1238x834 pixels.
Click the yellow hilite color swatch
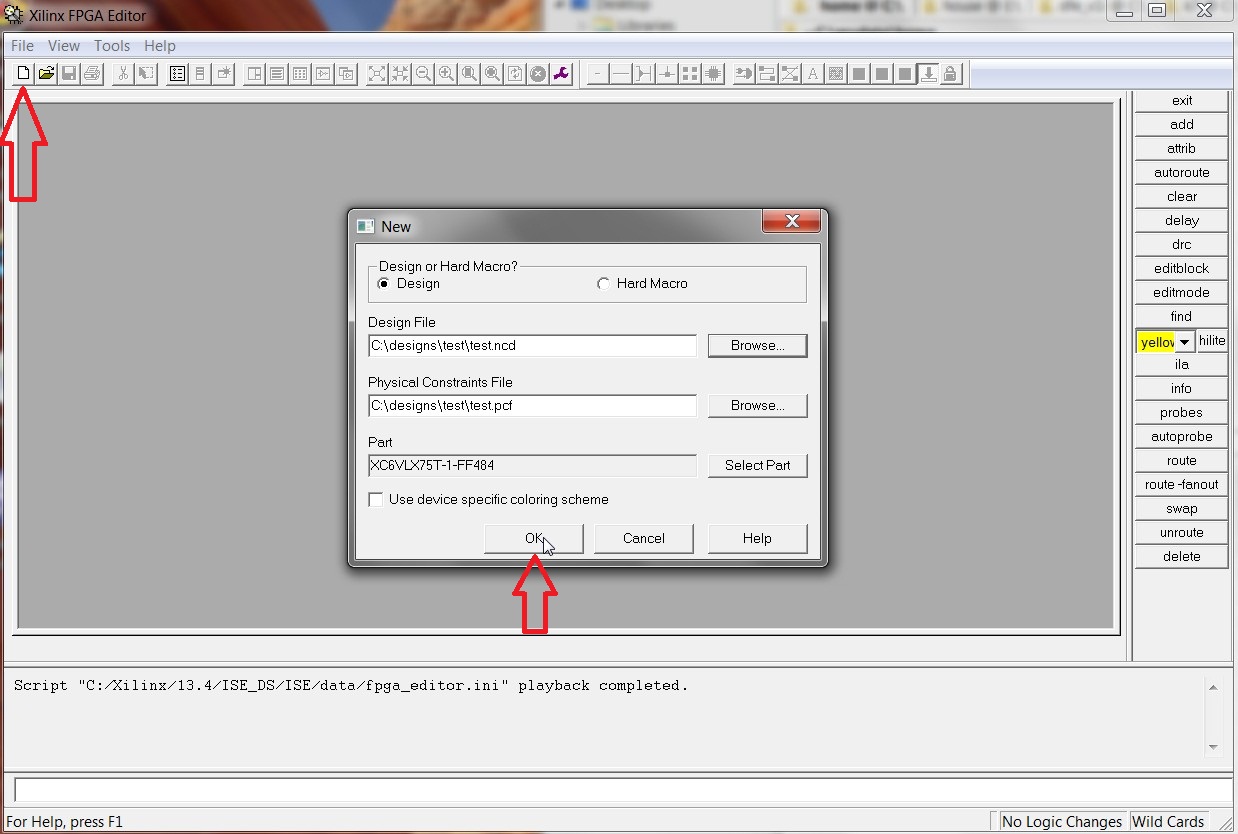point(1155,341)
